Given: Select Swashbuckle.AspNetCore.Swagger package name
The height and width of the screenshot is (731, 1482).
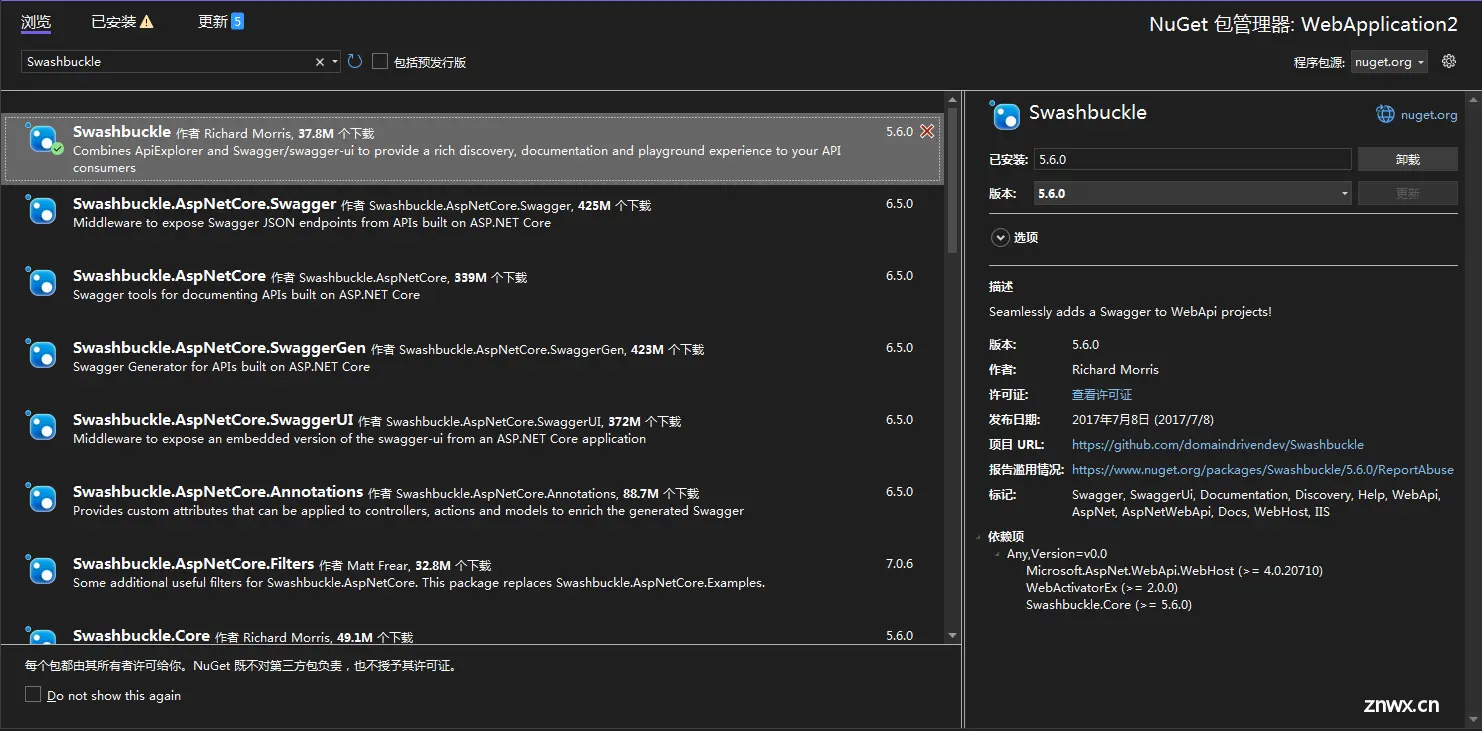Looking at the screenshot, I should click(204, 204).
